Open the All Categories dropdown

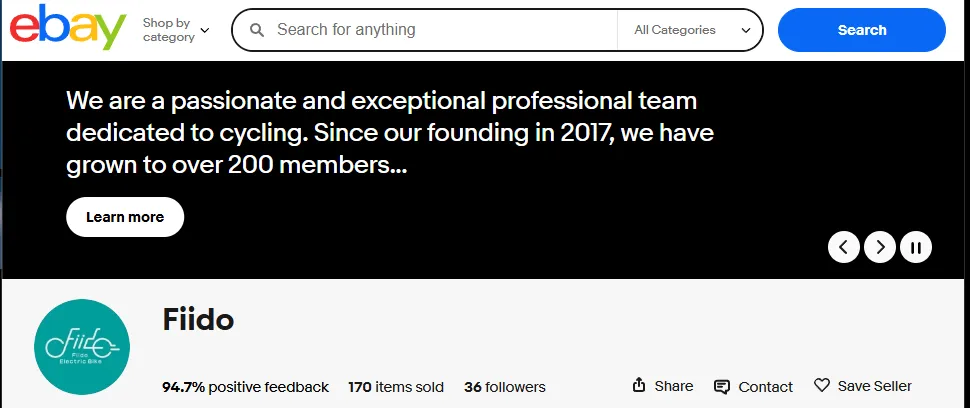click(691, 30)
